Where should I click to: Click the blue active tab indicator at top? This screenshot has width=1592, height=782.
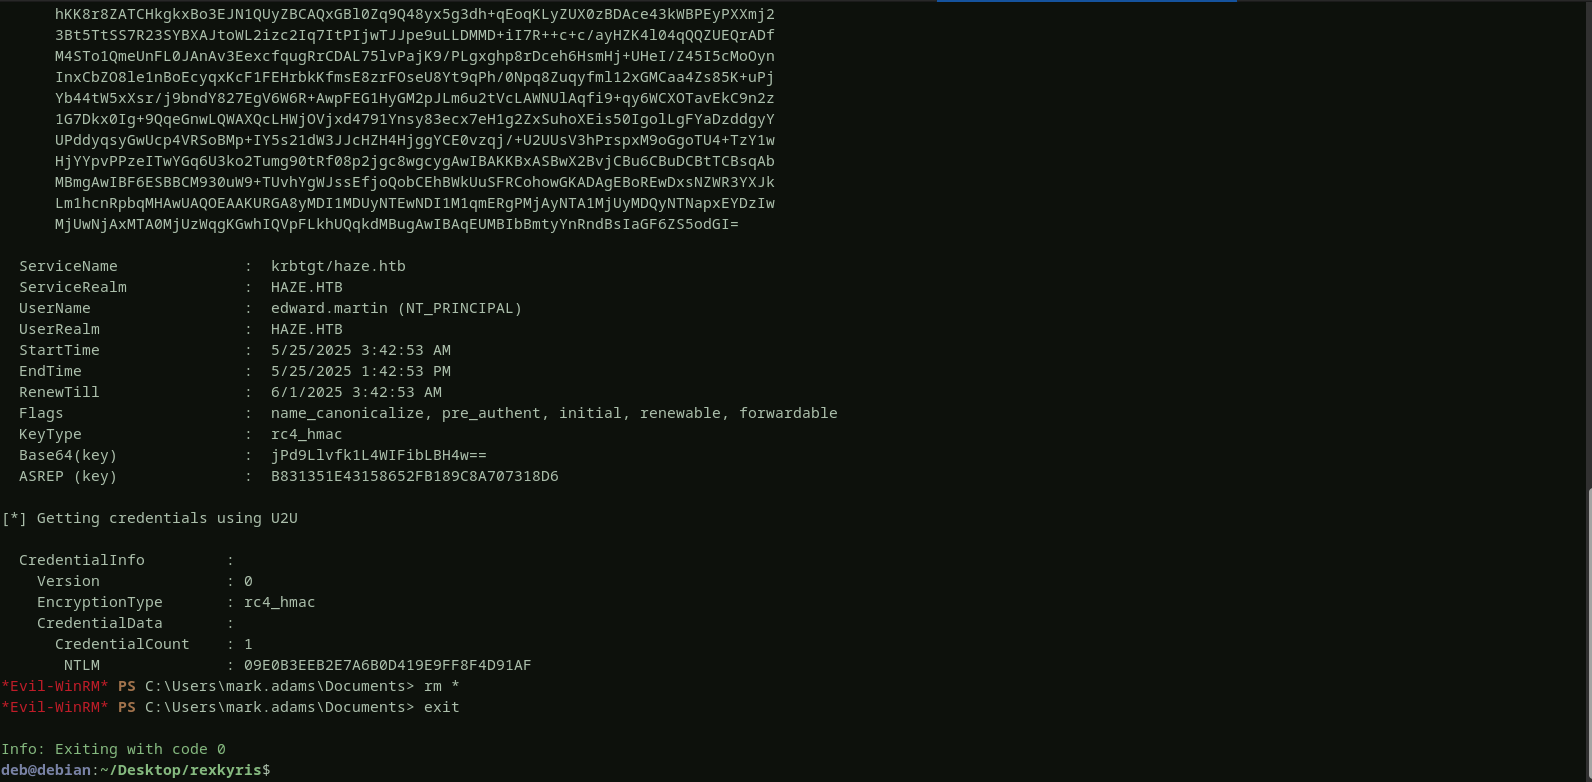click(x=1086, y=1)
